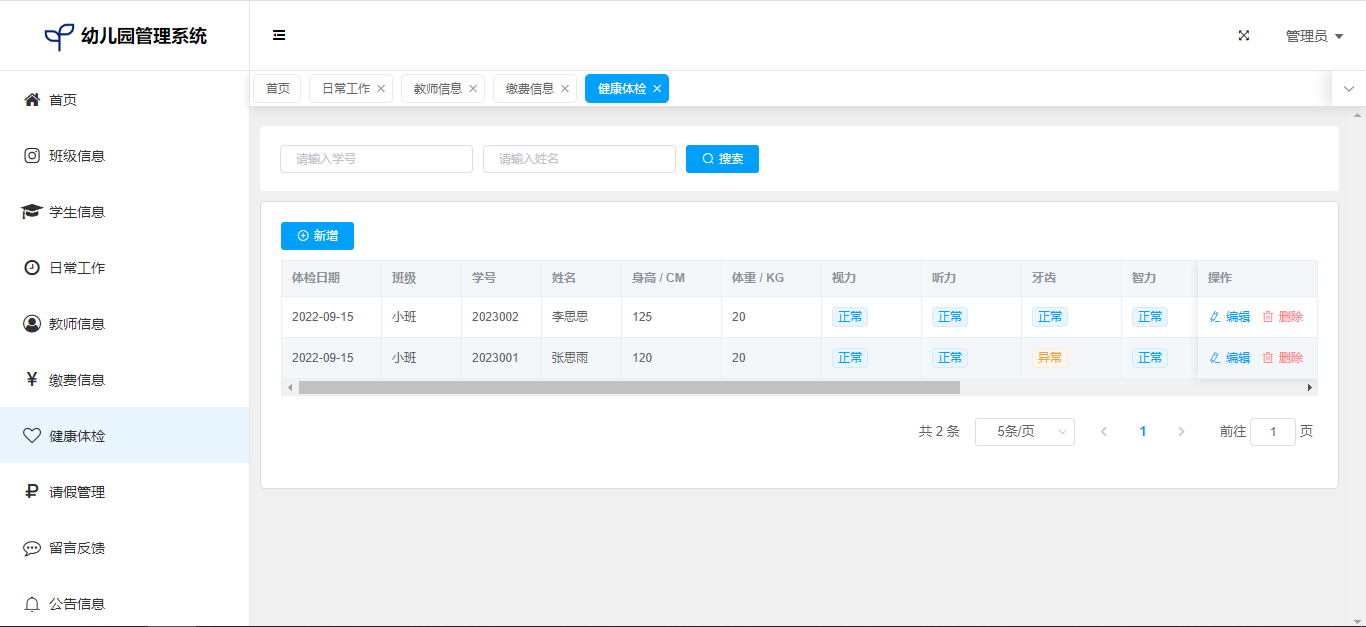Close the 缴费信息 tab

tap(565, 89)
